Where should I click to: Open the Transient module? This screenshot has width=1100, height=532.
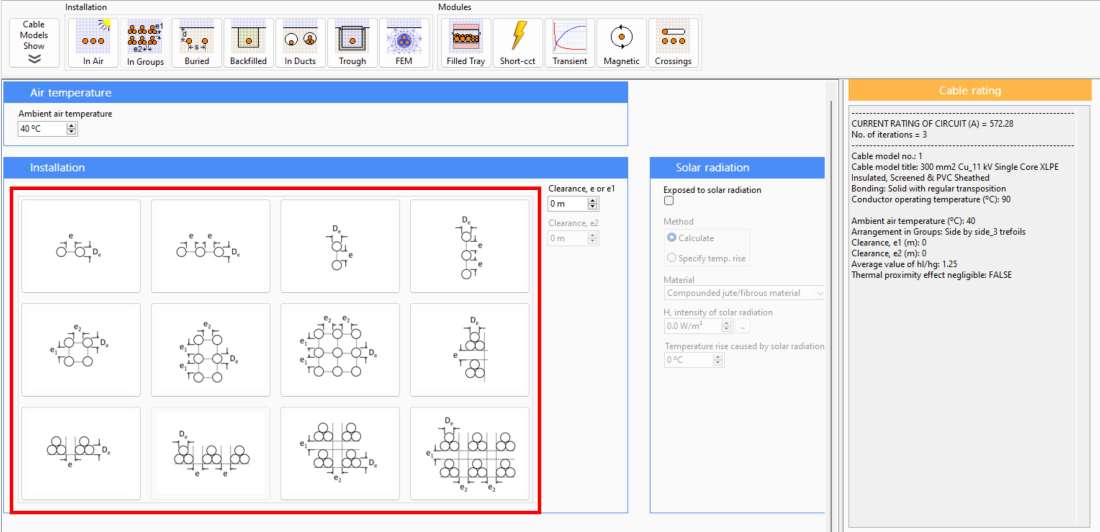[570, 43]
